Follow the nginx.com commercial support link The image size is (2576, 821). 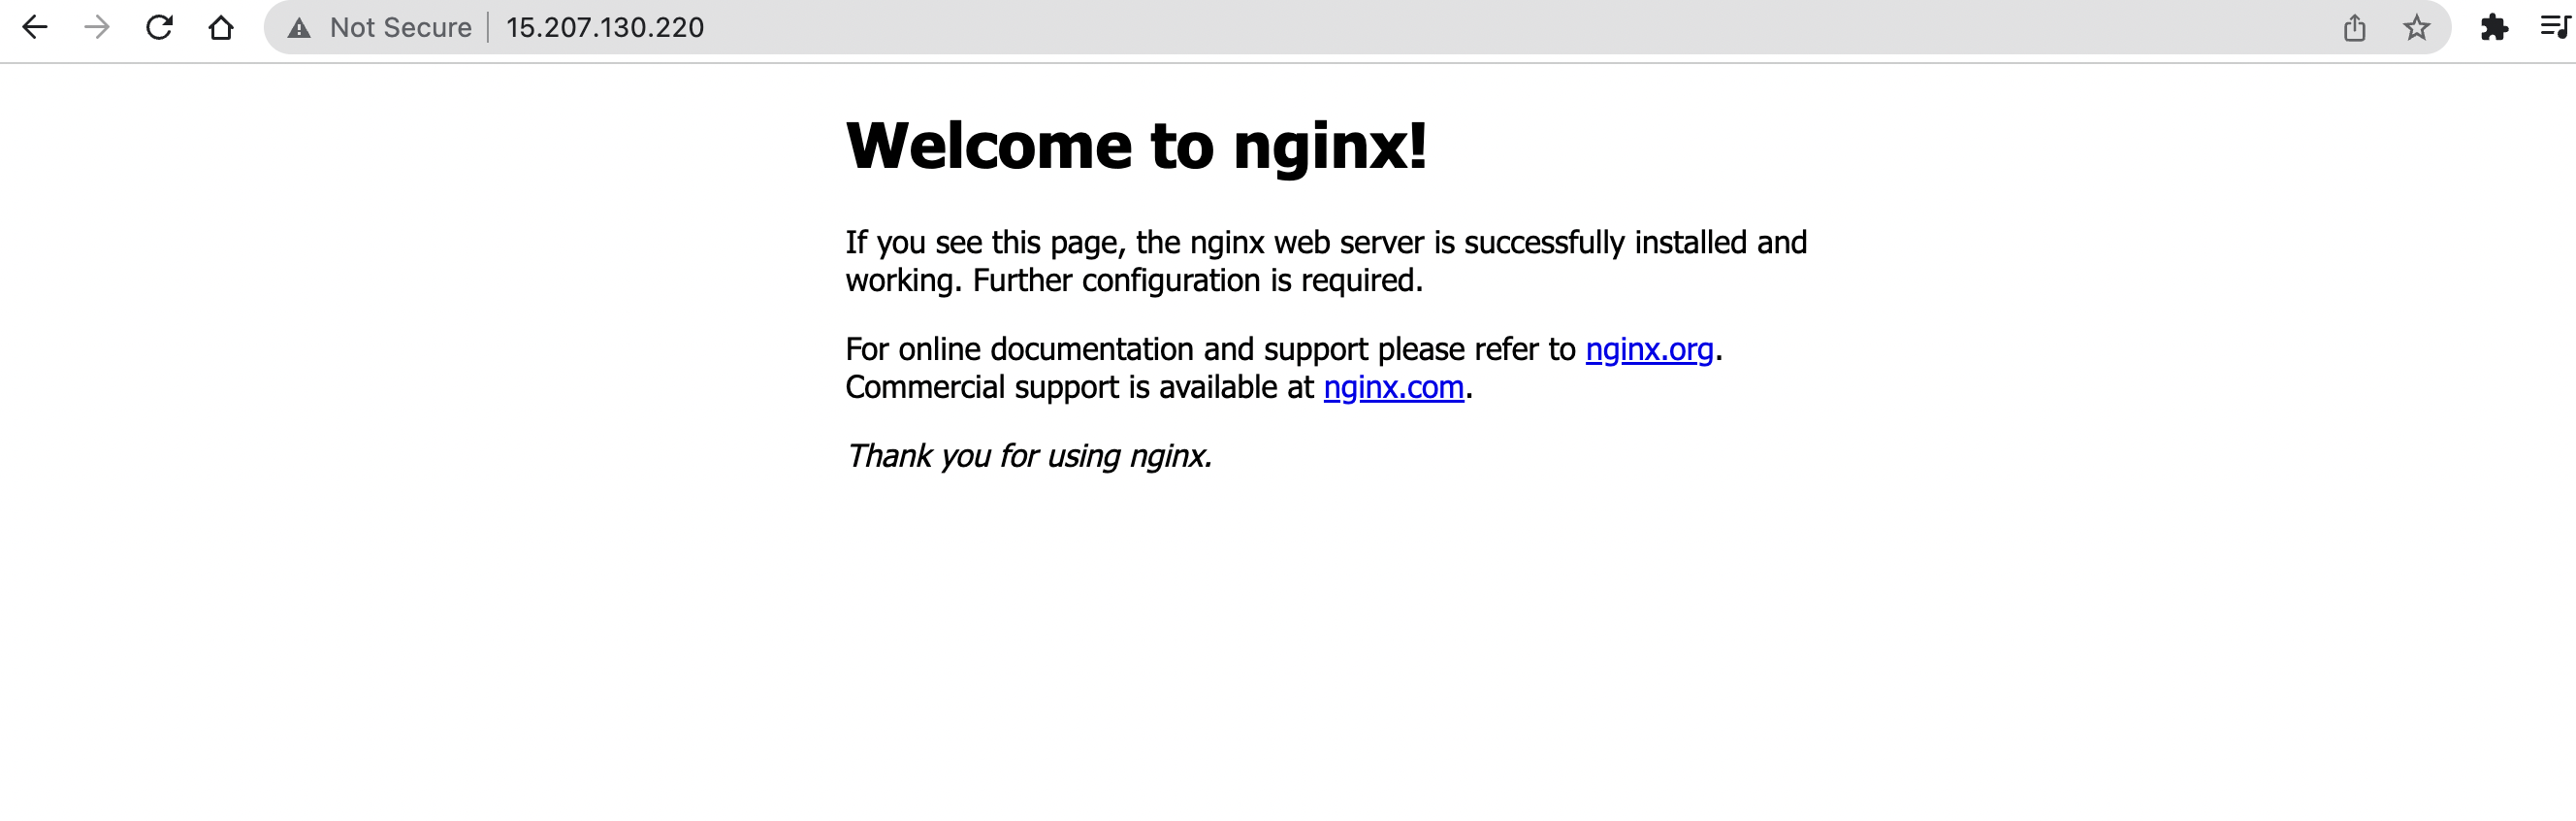[1393, 387]
